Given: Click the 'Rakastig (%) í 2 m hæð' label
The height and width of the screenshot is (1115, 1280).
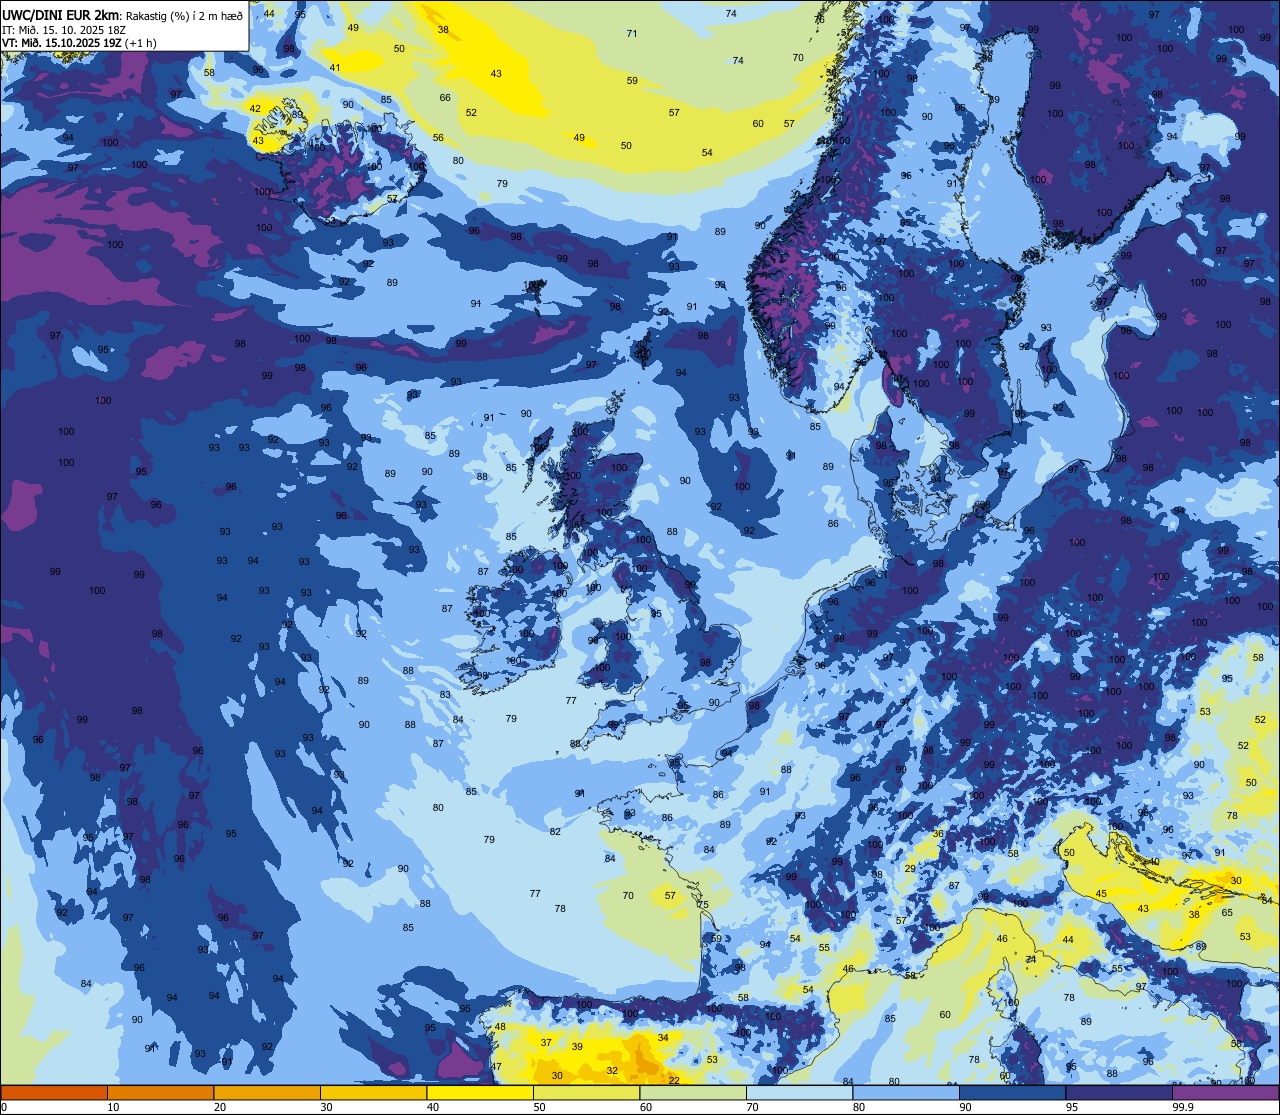Looking at the screenshot, I should [184, 15].
